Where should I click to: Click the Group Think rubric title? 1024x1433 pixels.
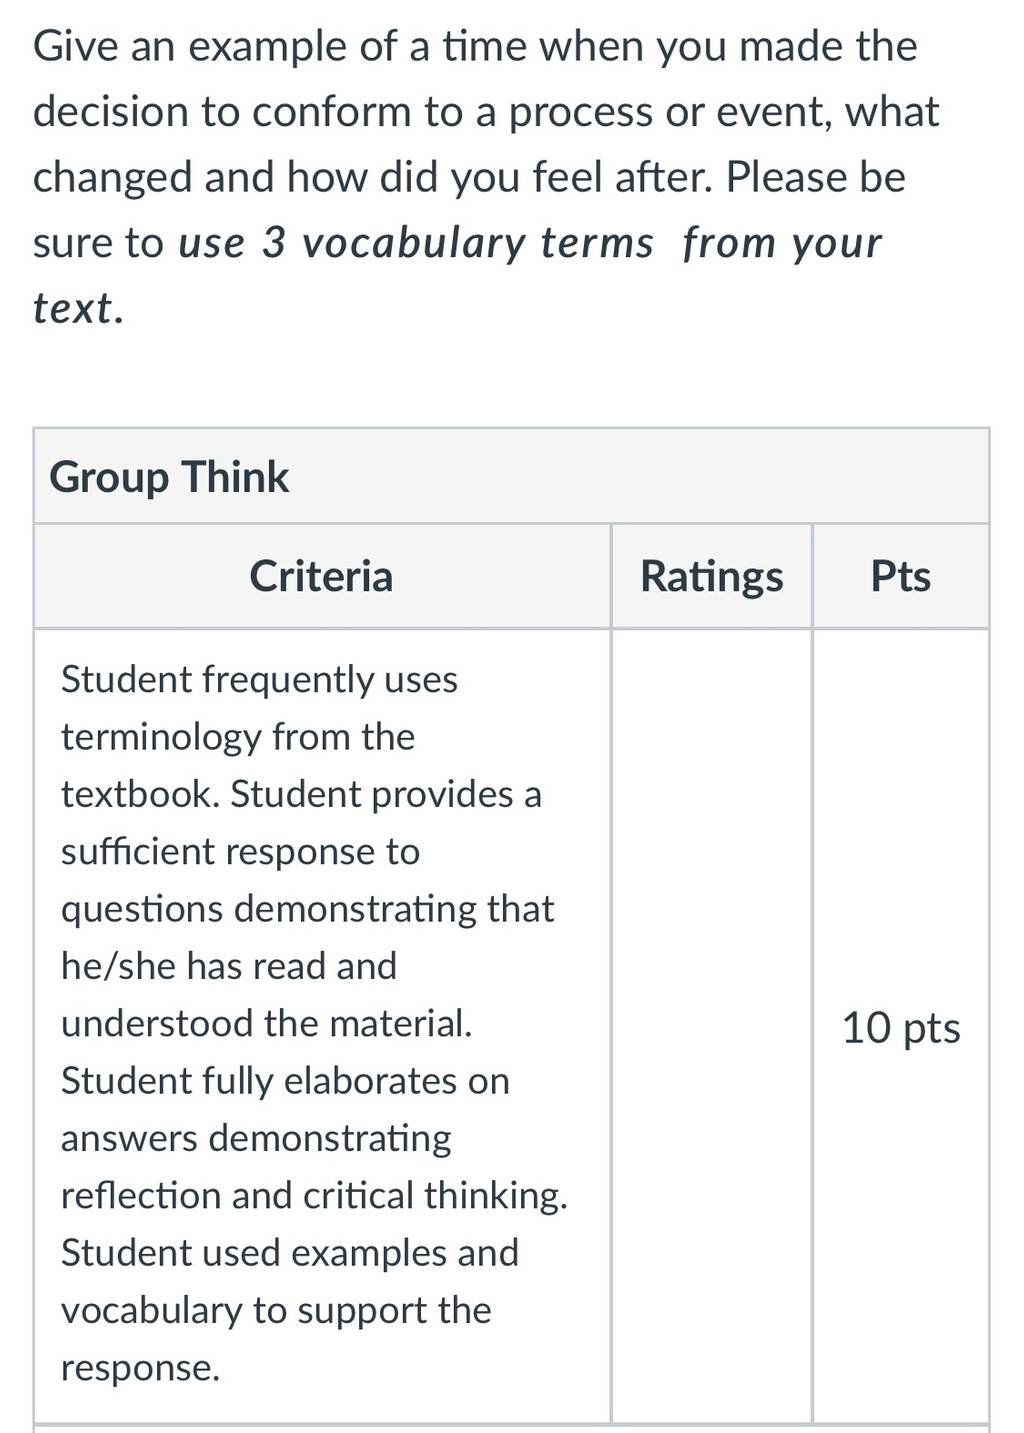[x=169, y=477]
